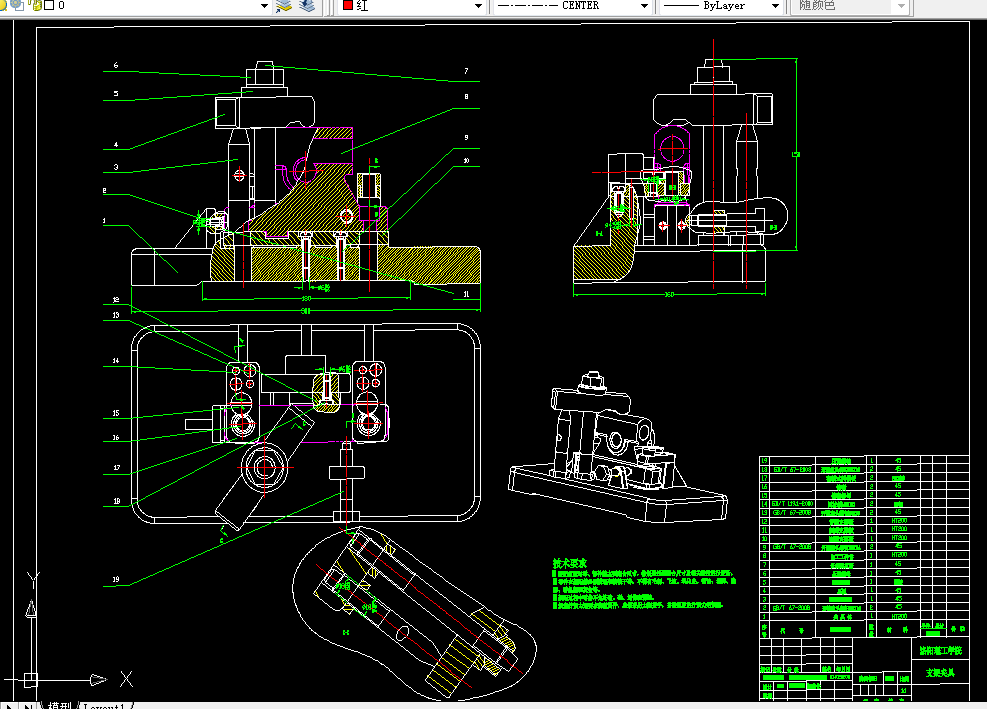Expand the color control dropdown showing 红

click(478, 6)
